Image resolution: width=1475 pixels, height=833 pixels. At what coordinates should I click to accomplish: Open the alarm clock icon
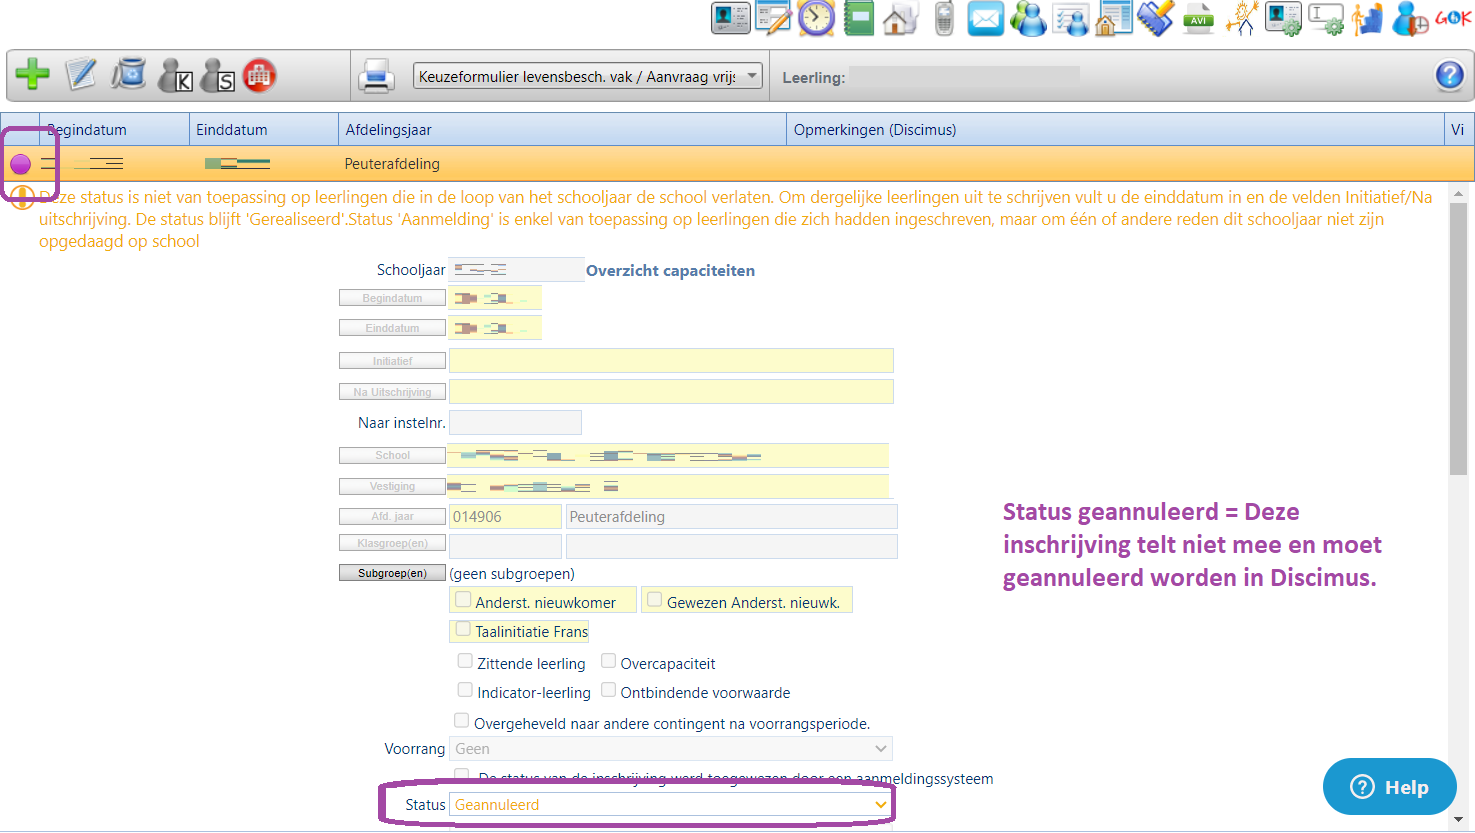pyautogui.click(x=816, y=18)
